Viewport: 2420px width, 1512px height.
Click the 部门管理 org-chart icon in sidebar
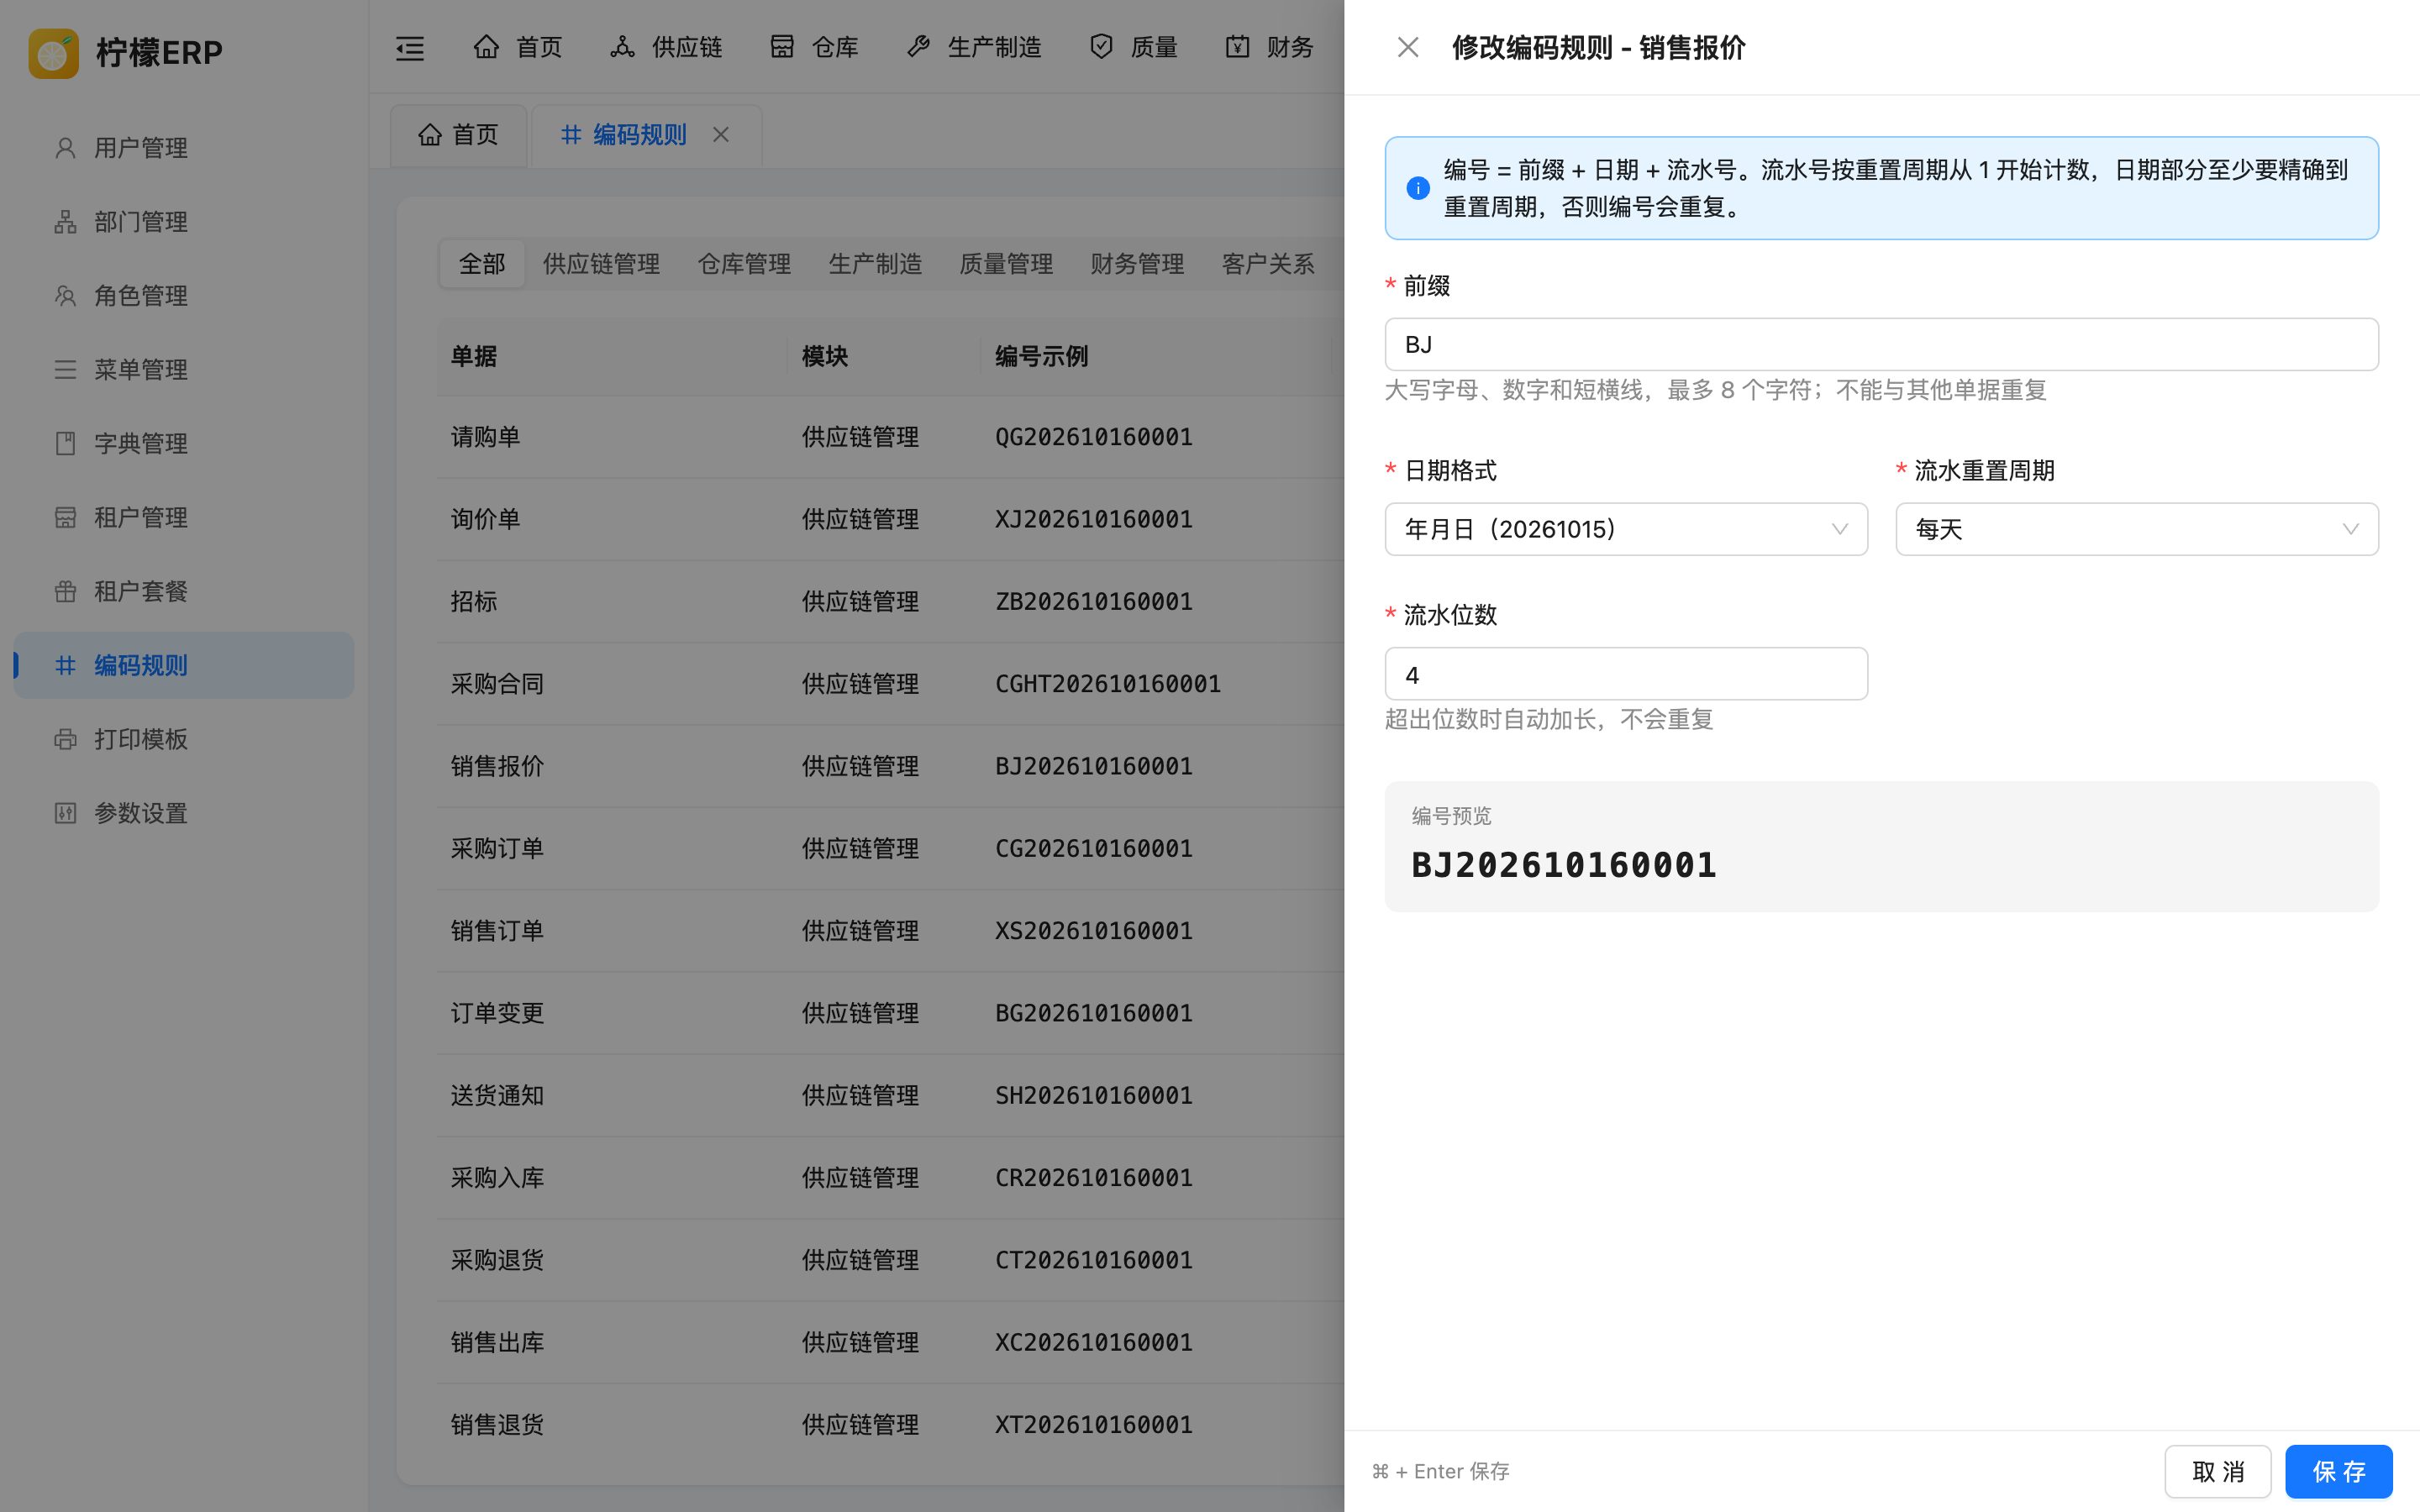(x=65, y=222)
